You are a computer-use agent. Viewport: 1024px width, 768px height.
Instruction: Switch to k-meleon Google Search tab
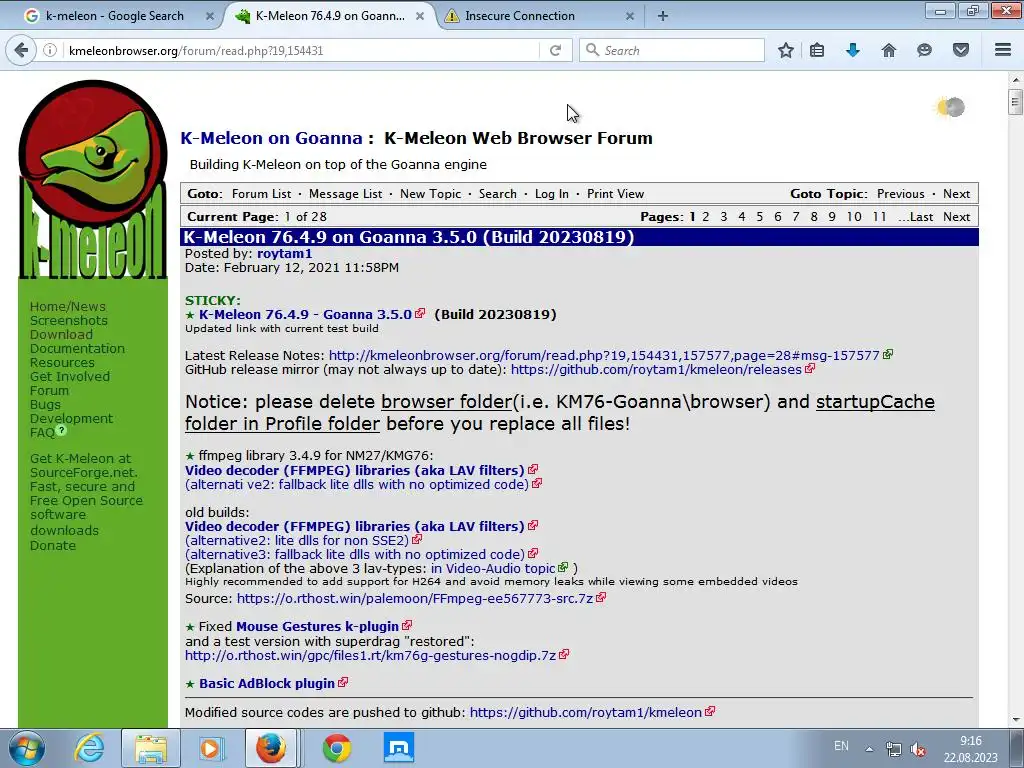(x=114, y=16)
